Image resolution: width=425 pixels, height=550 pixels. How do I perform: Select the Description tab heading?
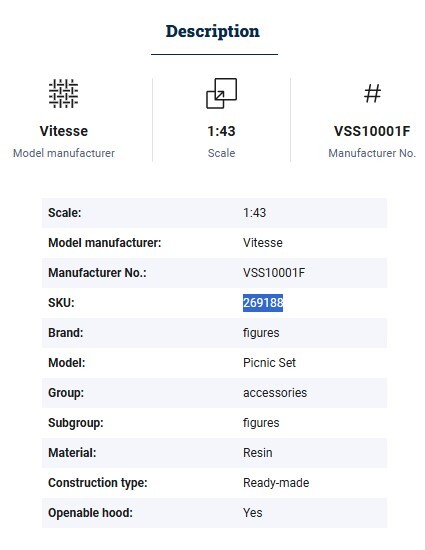(x=212, y=31)
